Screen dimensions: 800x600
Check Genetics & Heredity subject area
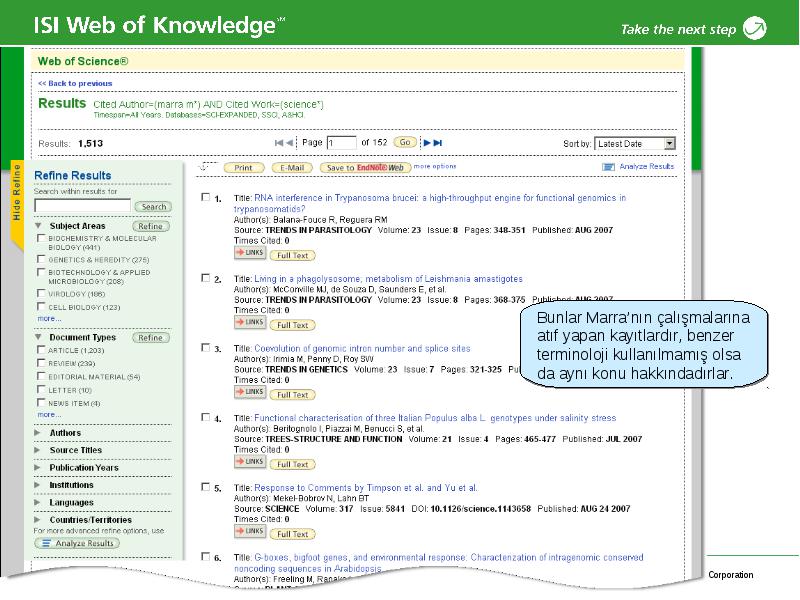(x=41, y=259)
